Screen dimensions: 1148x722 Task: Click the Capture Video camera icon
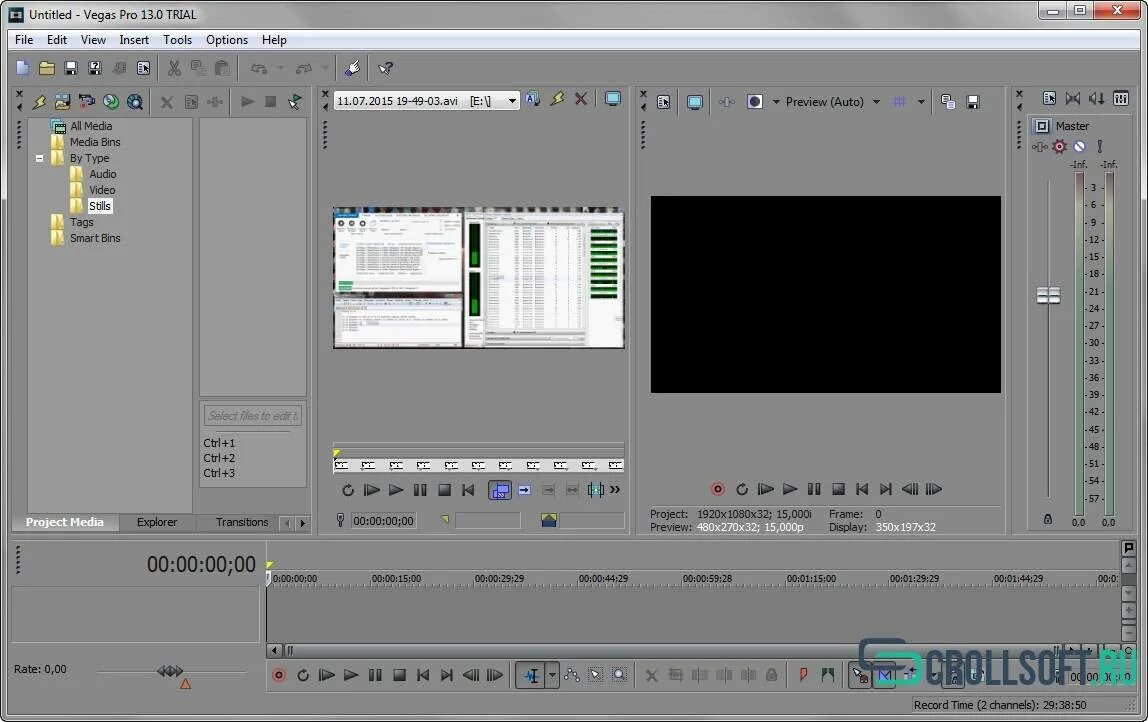pyautogui.click(x=87, y=102)
